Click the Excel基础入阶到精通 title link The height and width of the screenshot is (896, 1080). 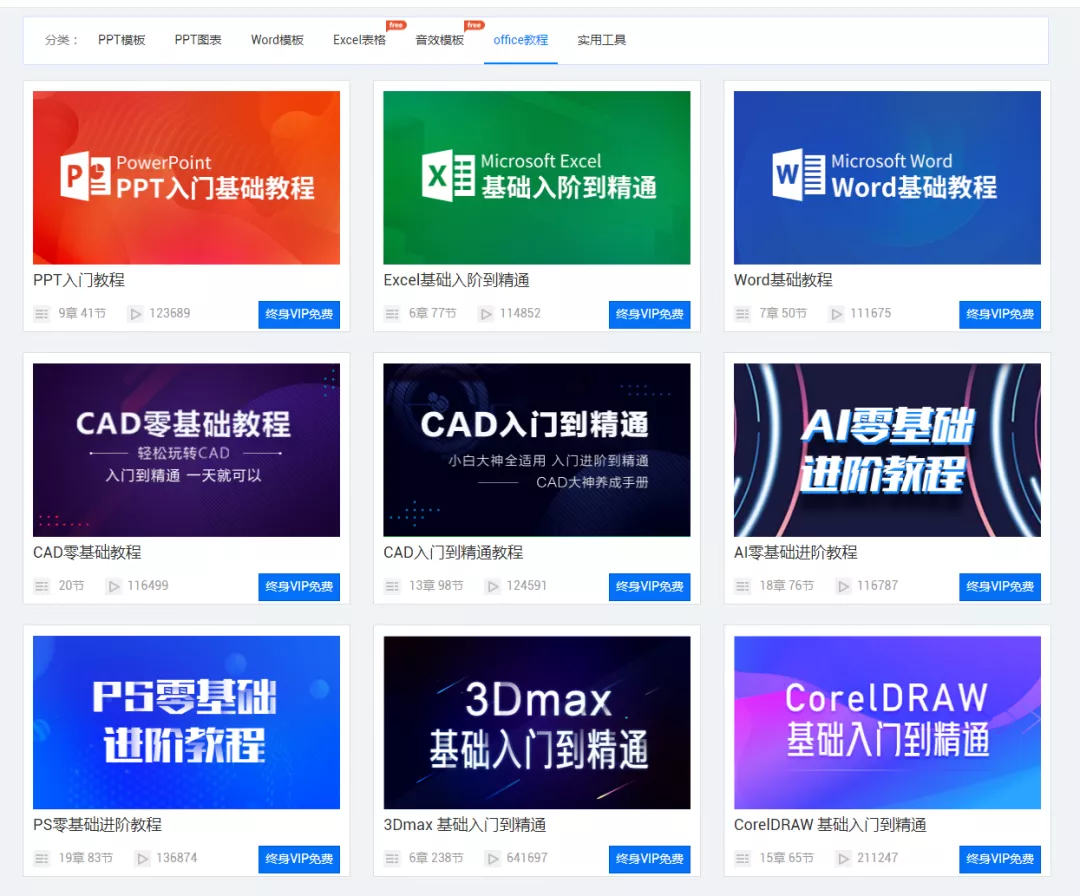[457, 280]
